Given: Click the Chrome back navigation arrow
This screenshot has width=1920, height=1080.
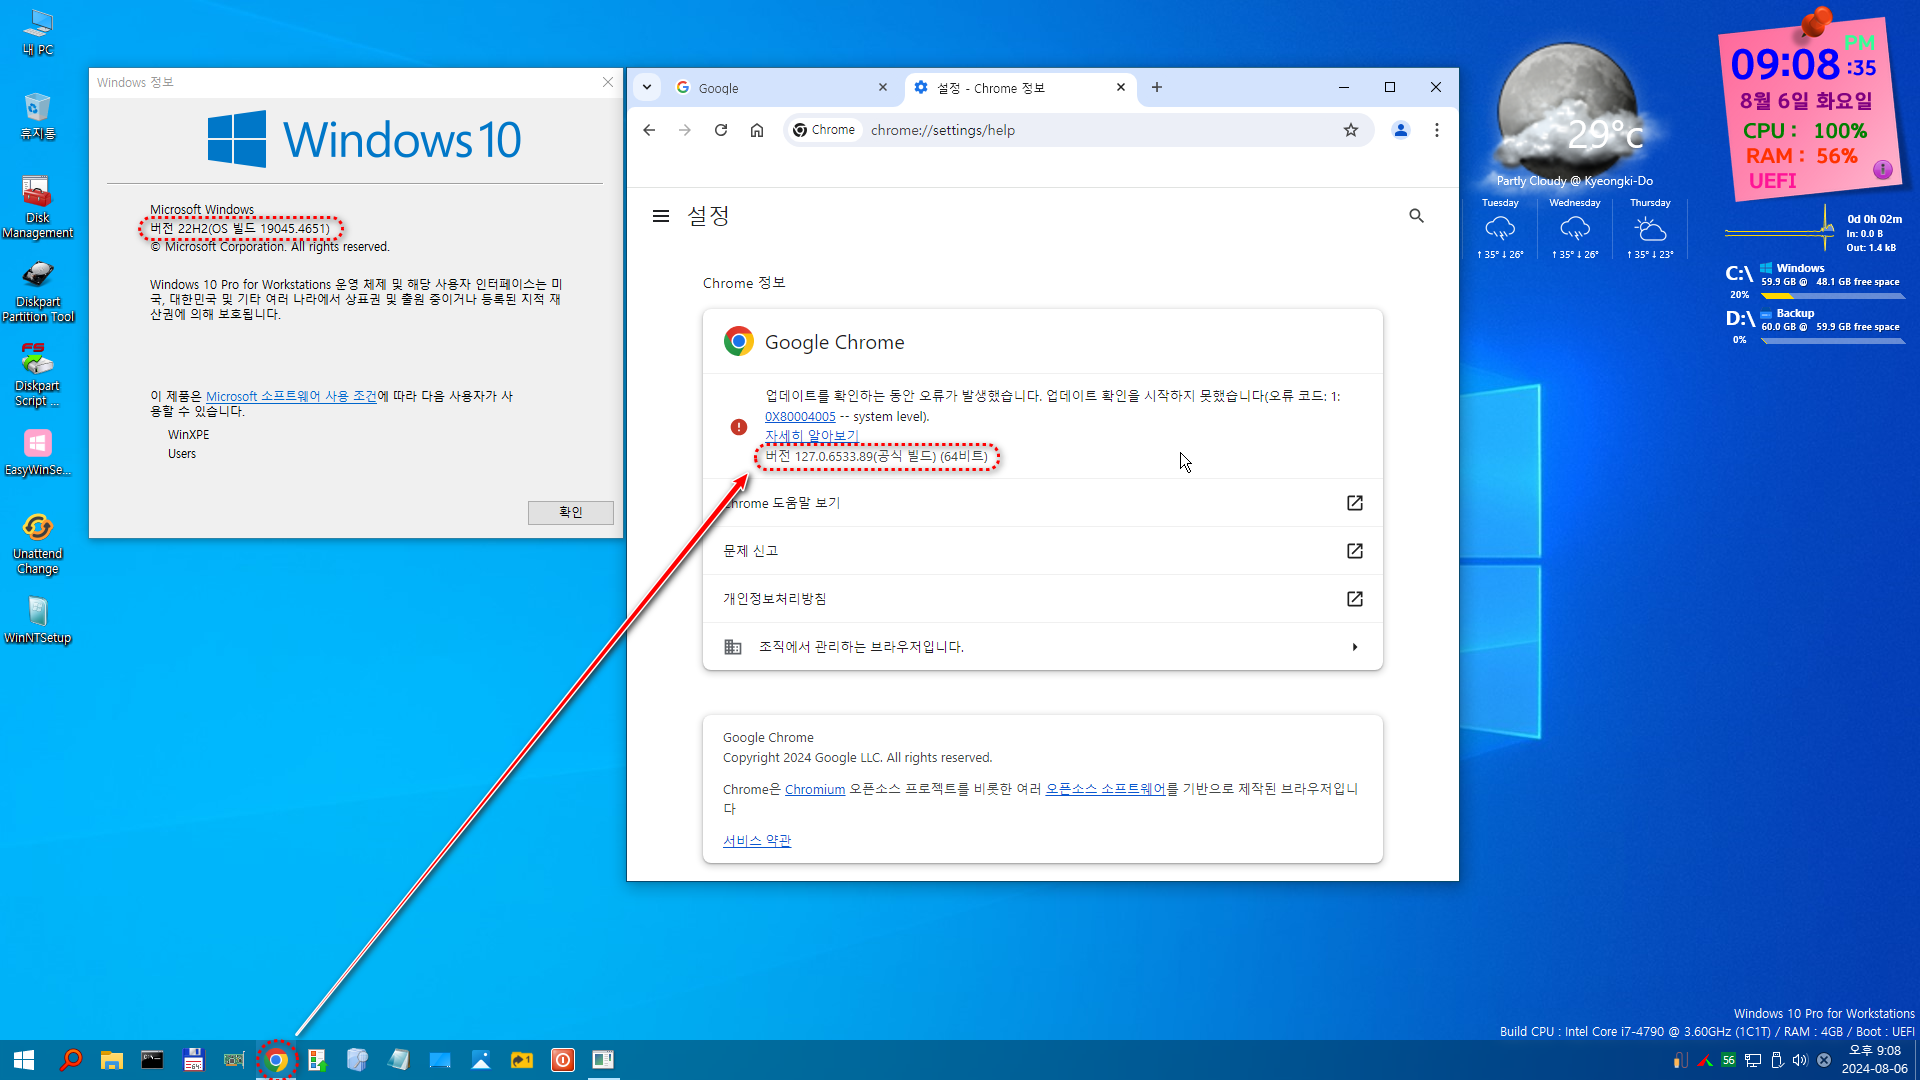Looking at the screenshot, I should click(649, 130).
